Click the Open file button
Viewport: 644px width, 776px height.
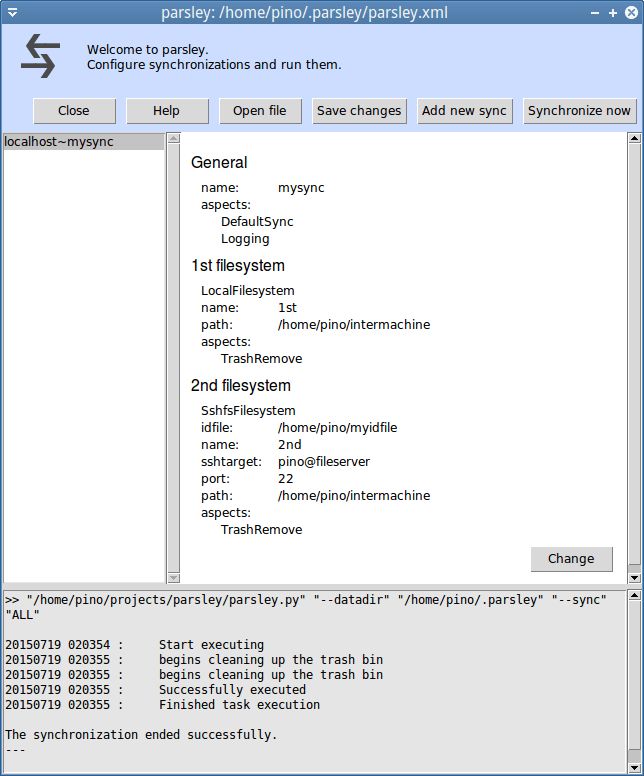[259, 111]
